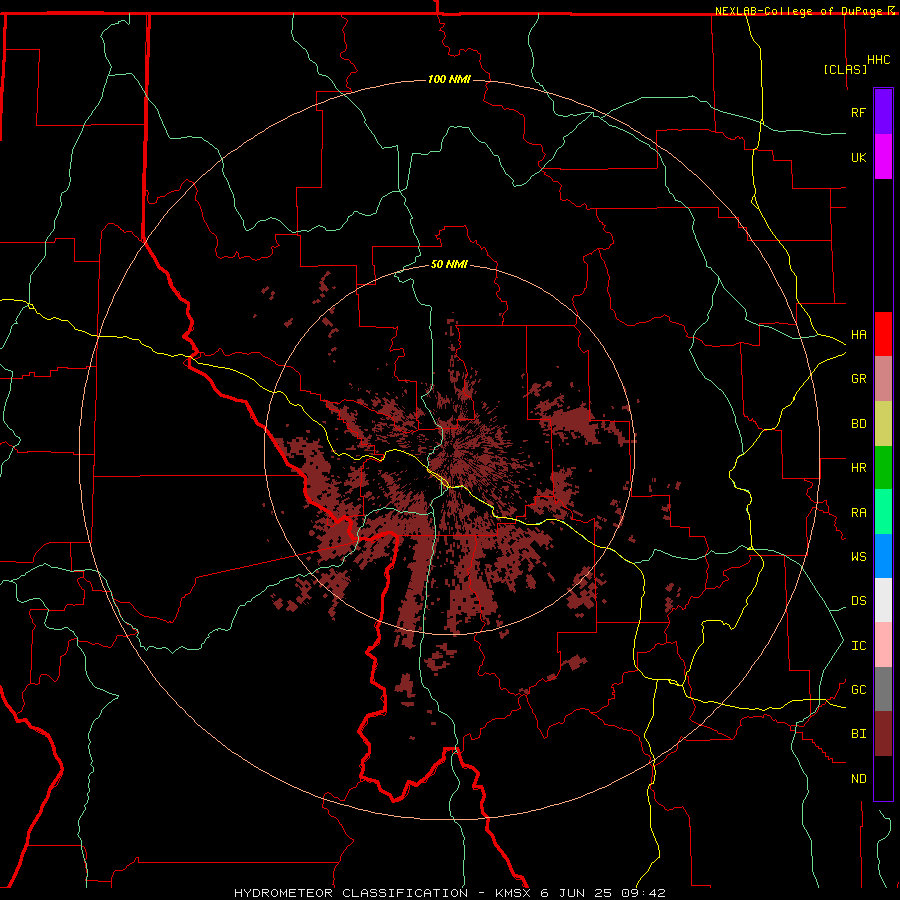Click the "09:42" timestamp text
900x900 pixels.
click(x=641, y=893)
